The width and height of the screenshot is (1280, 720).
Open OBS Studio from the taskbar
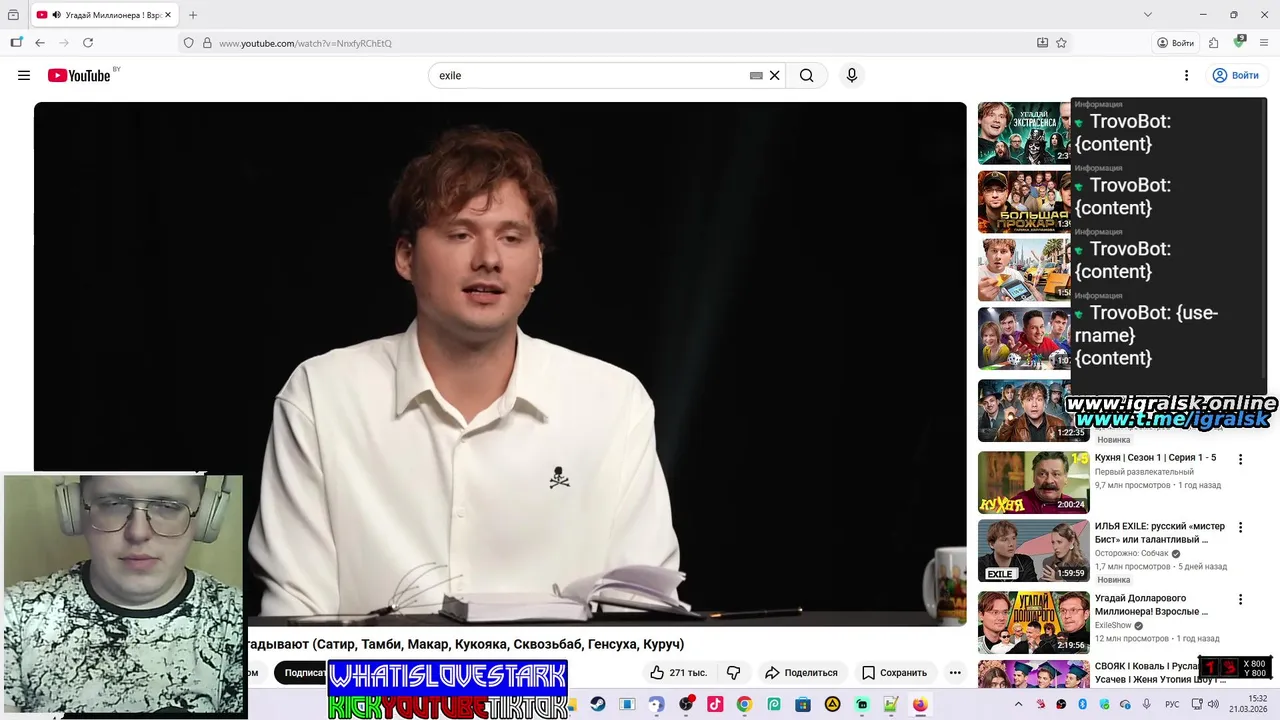click(x=686, y=704)
